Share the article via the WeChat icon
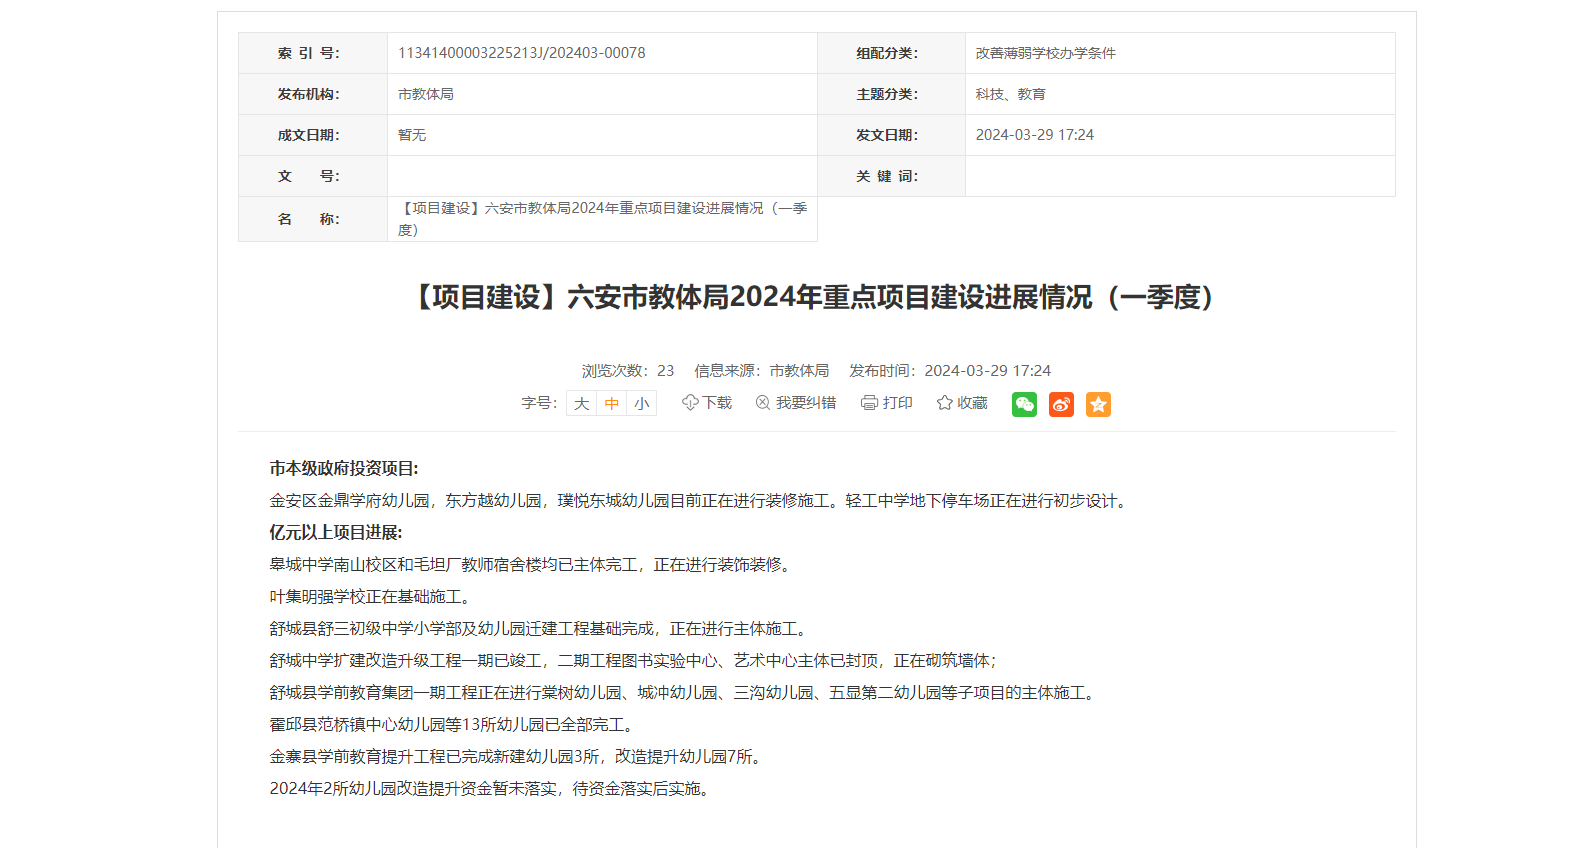The image size is (1569, 848). click(x=1024, y=404)
